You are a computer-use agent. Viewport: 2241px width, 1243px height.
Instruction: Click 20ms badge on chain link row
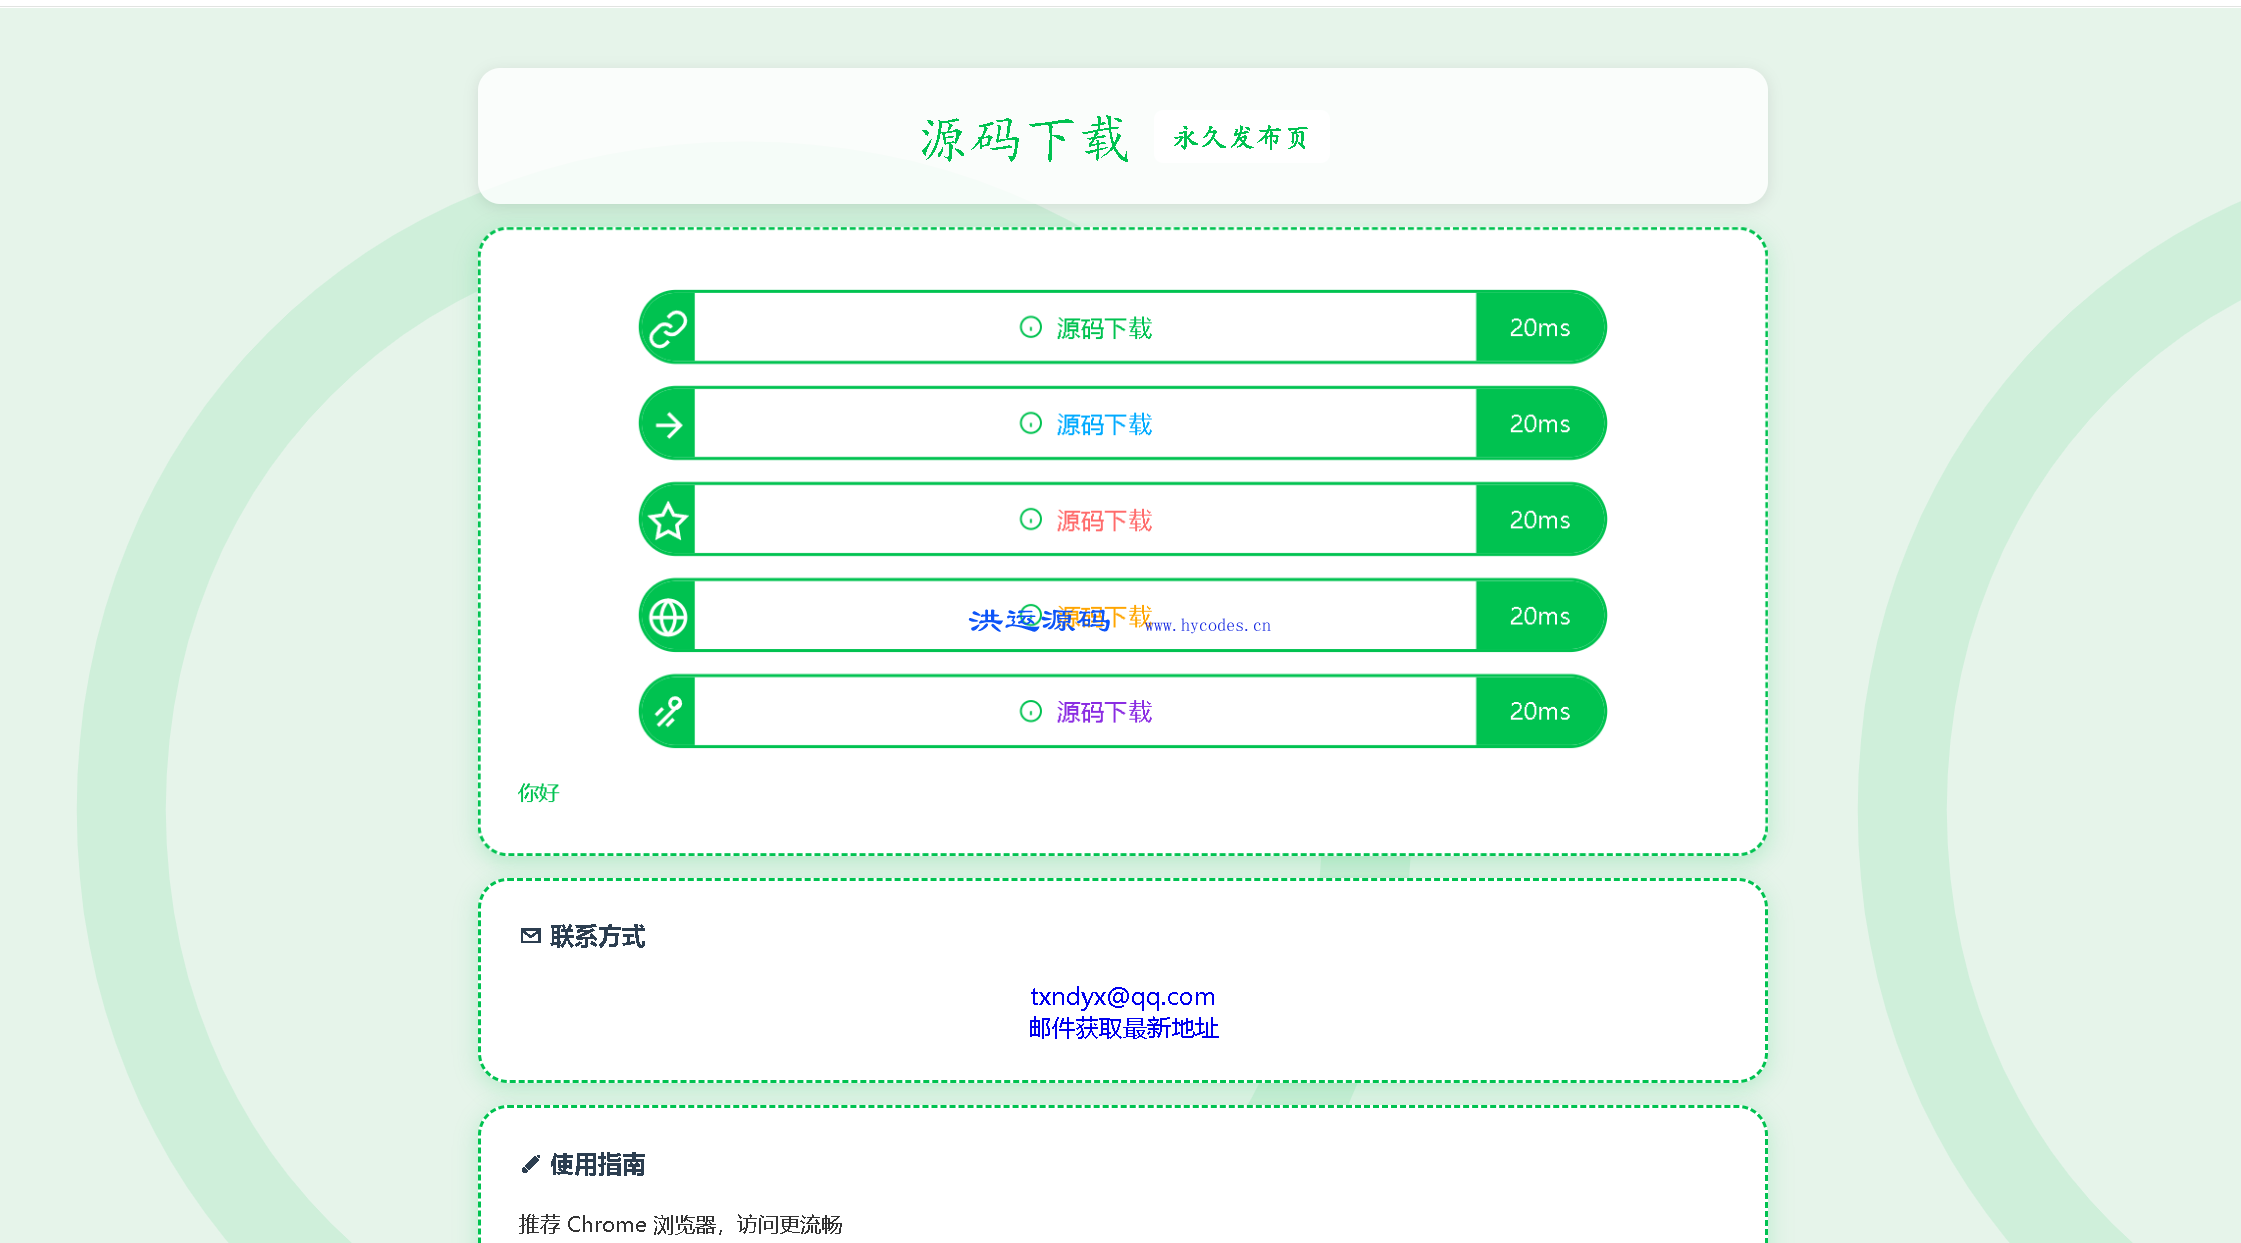(x=1540, y=328)
